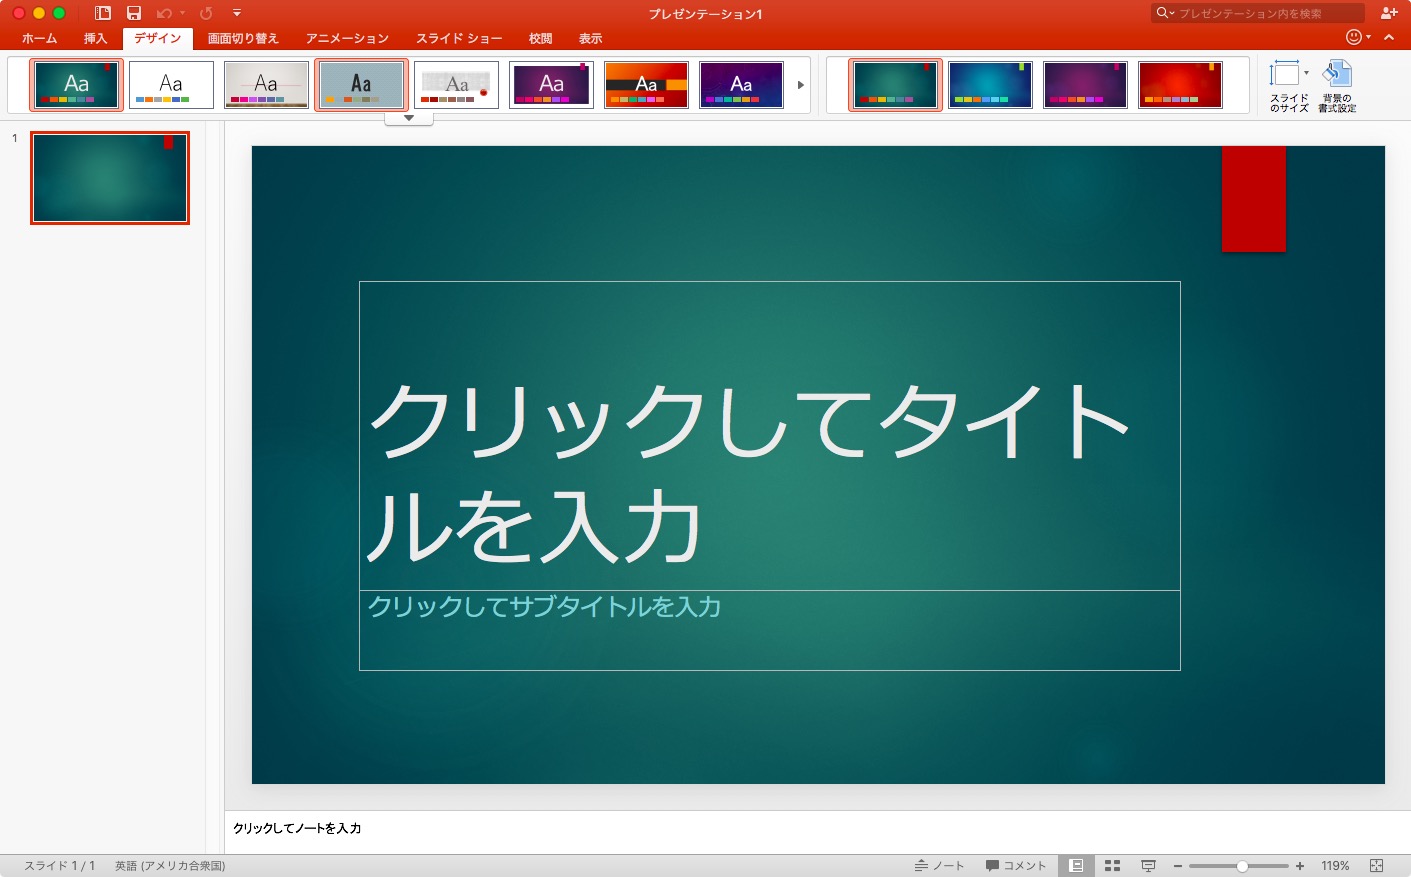Open the ホーム tab
Screen dimensions: 1411x877
[40, 38]
